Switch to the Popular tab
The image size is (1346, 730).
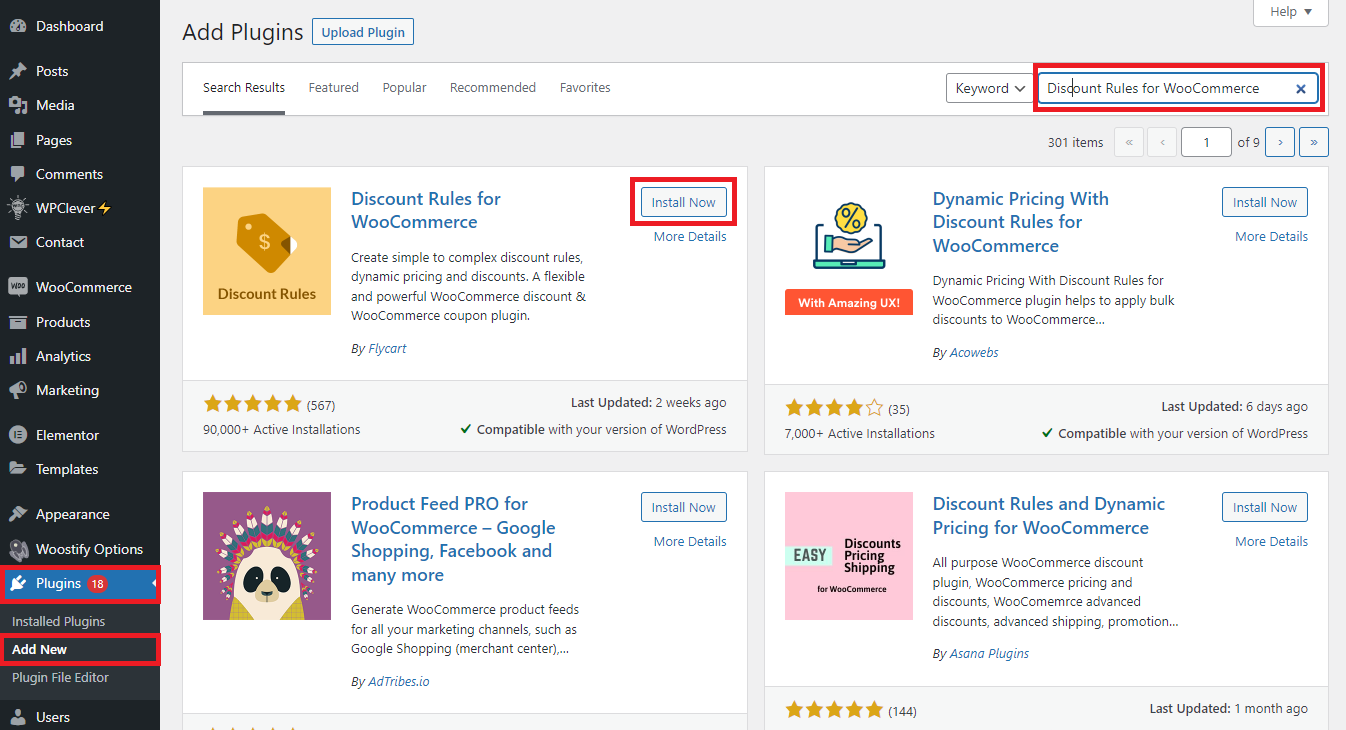coord(404,88)
